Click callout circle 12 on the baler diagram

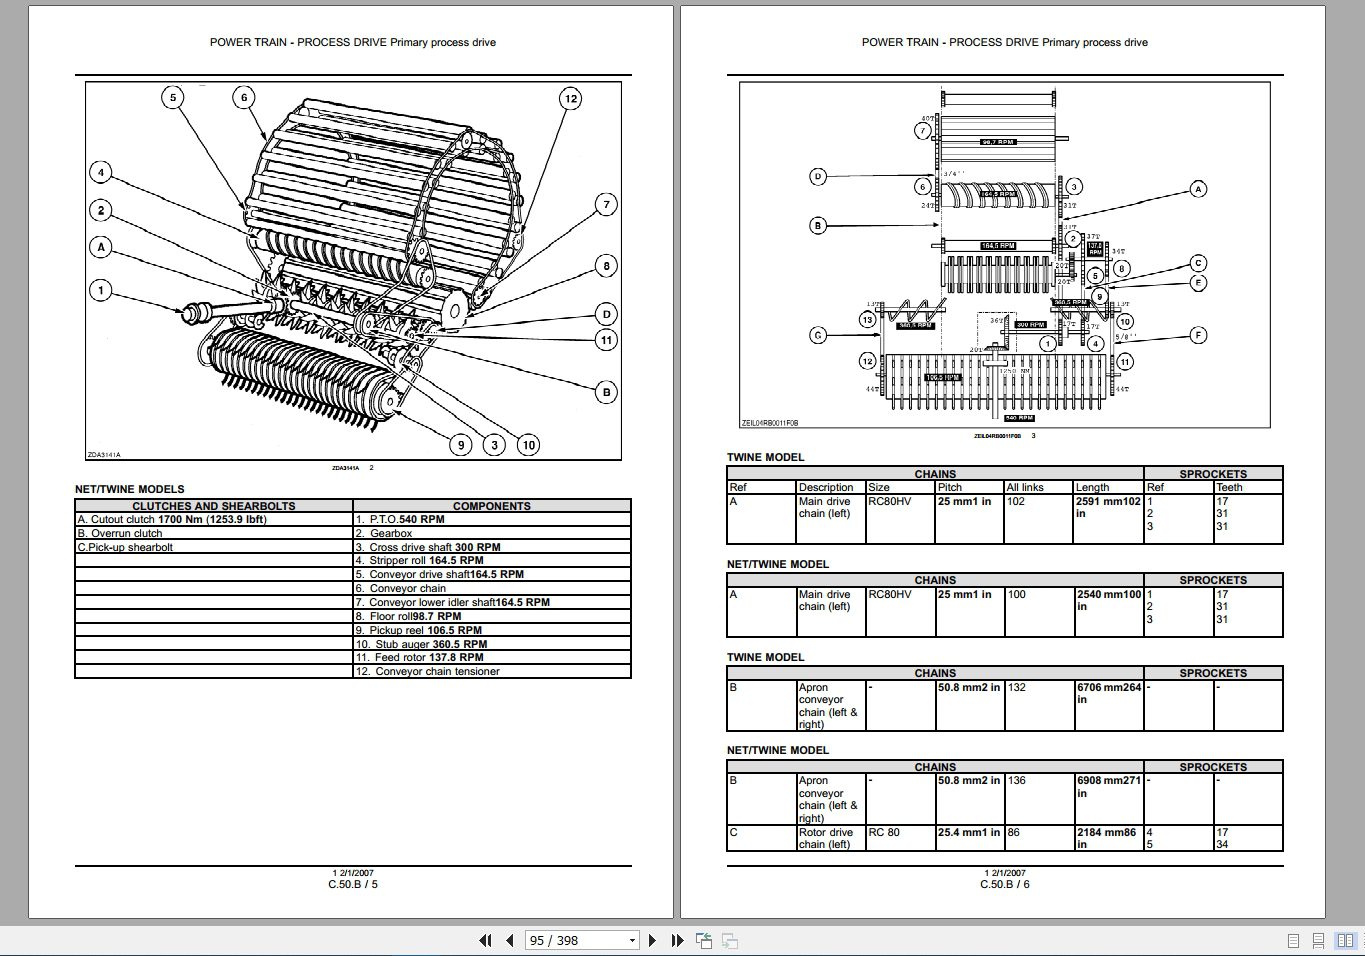(x=571, y=98)
